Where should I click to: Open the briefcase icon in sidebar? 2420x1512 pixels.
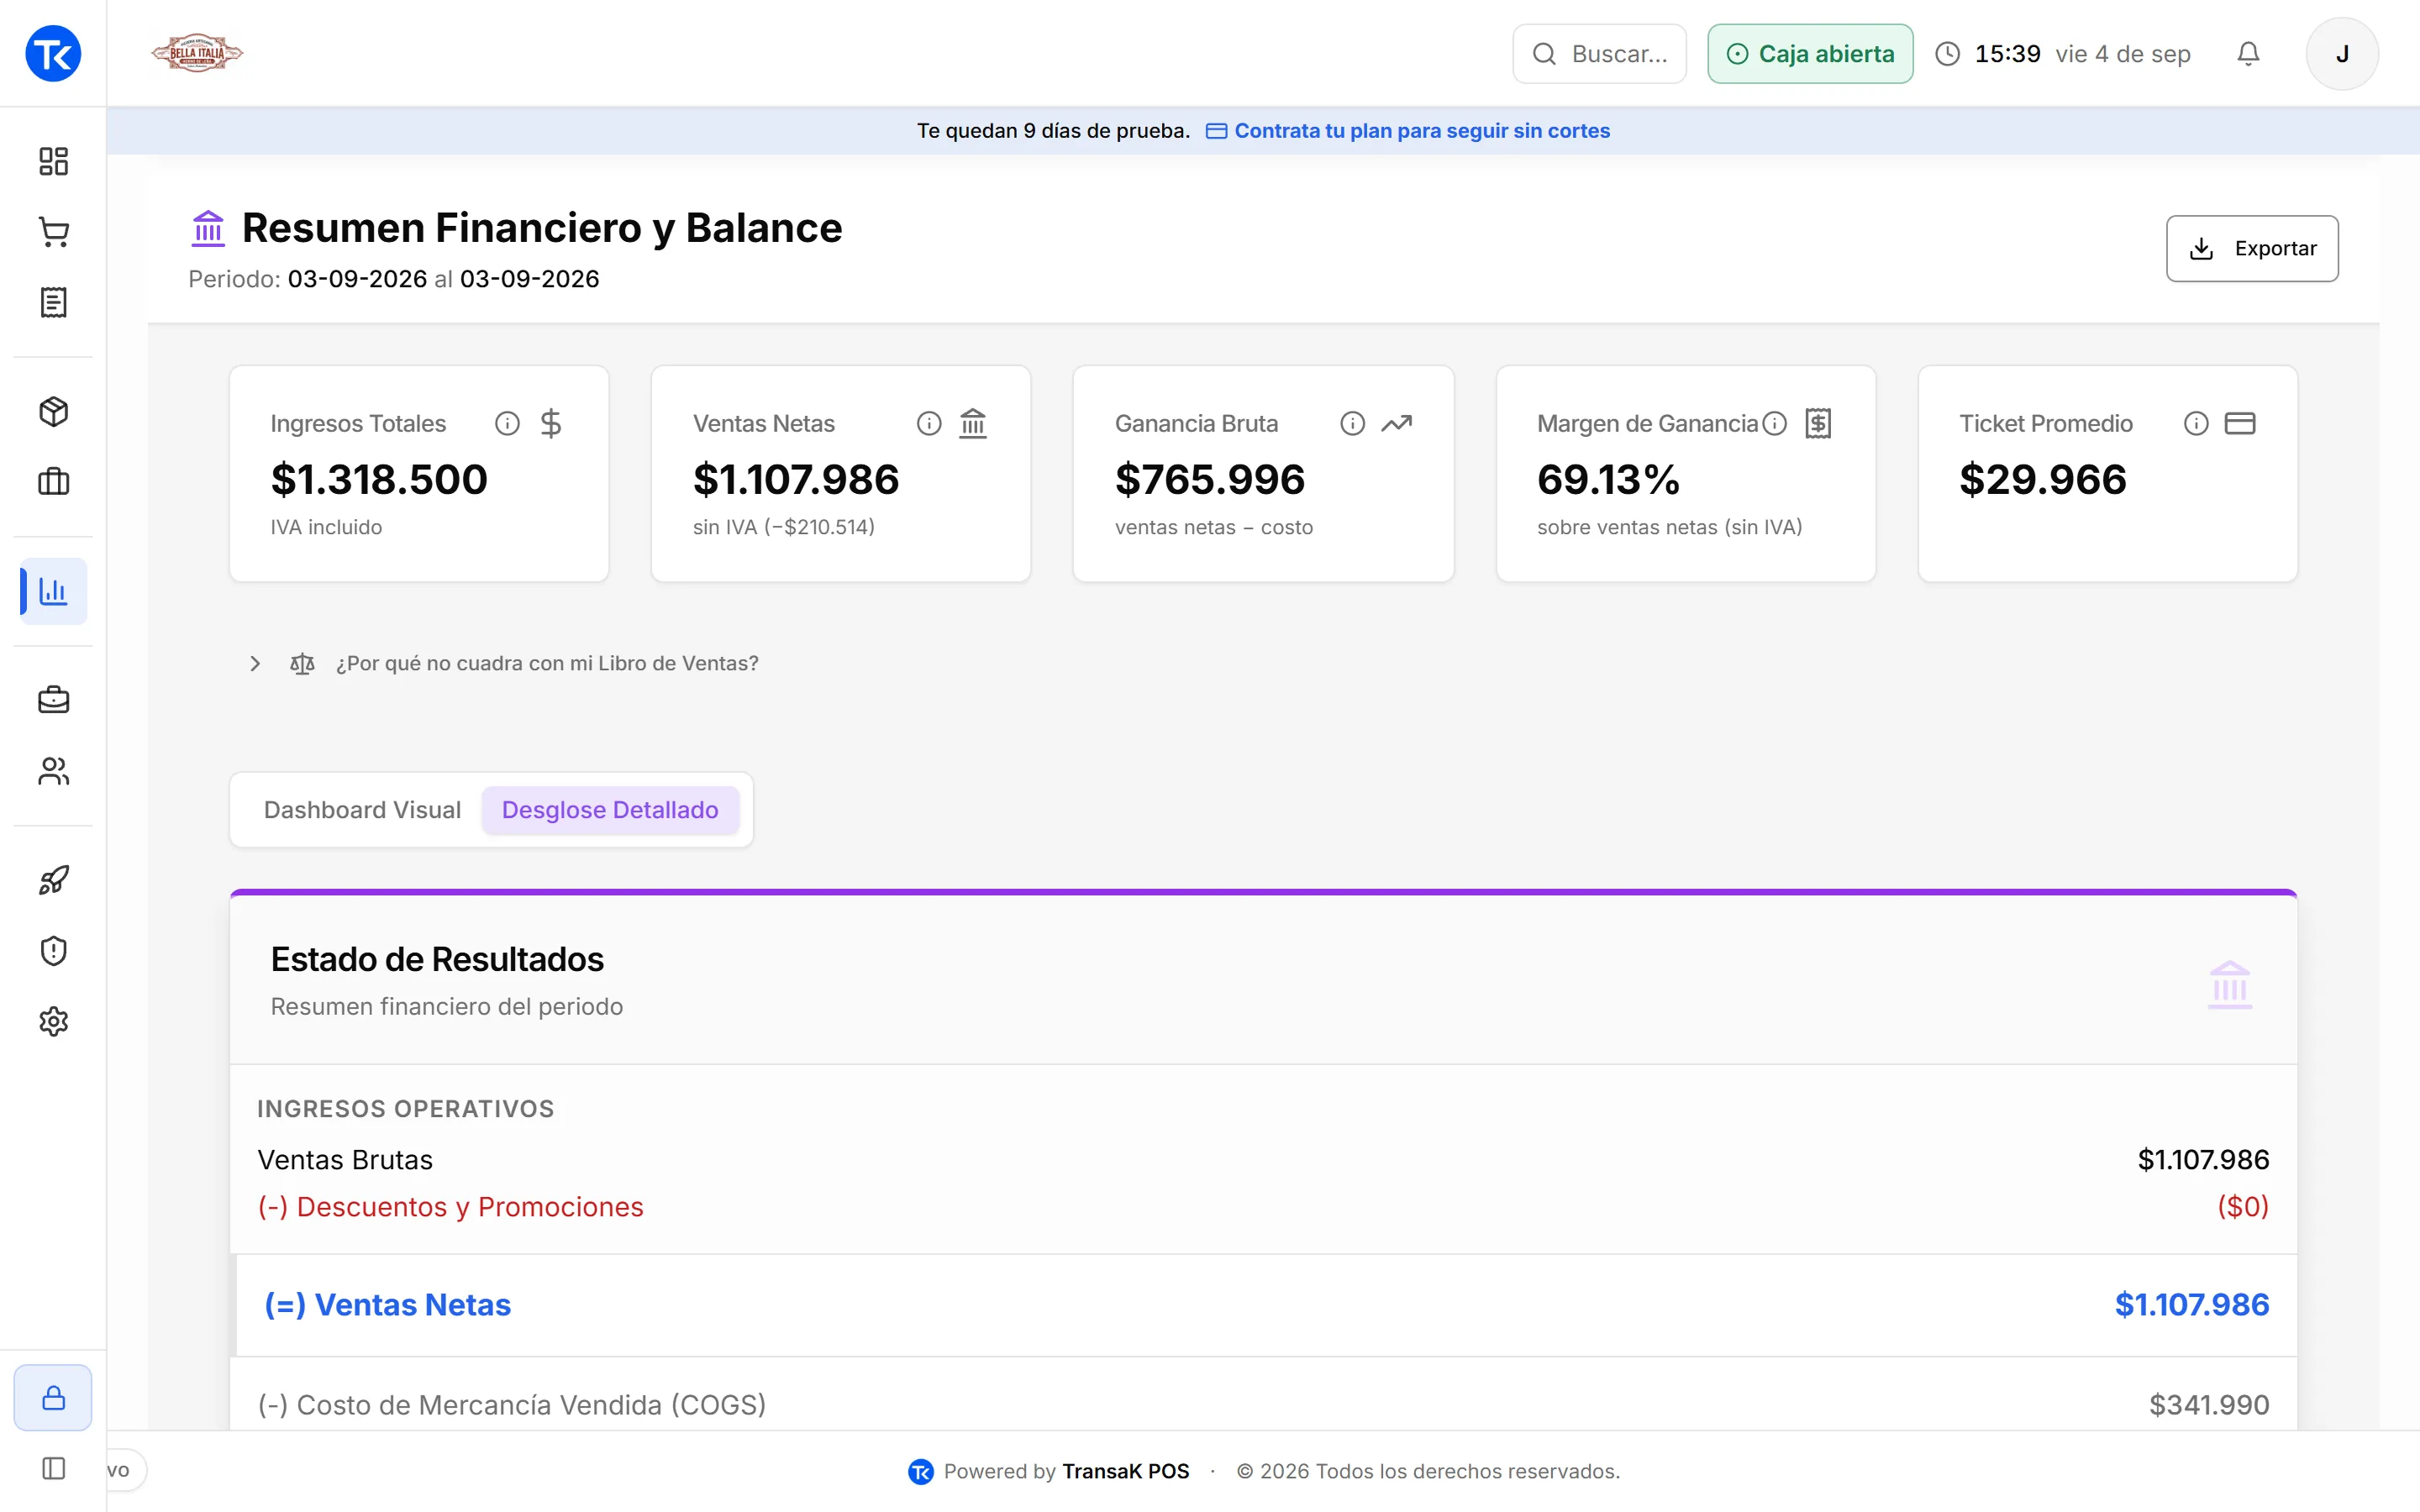tap(53, 700)
